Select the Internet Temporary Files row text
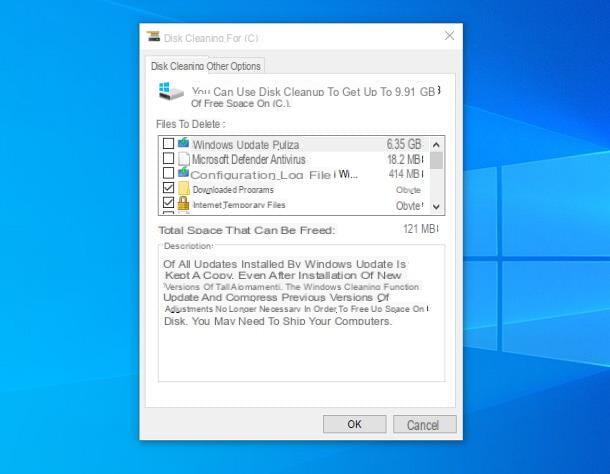Screen dimensions: 610x474 point(239,205)
